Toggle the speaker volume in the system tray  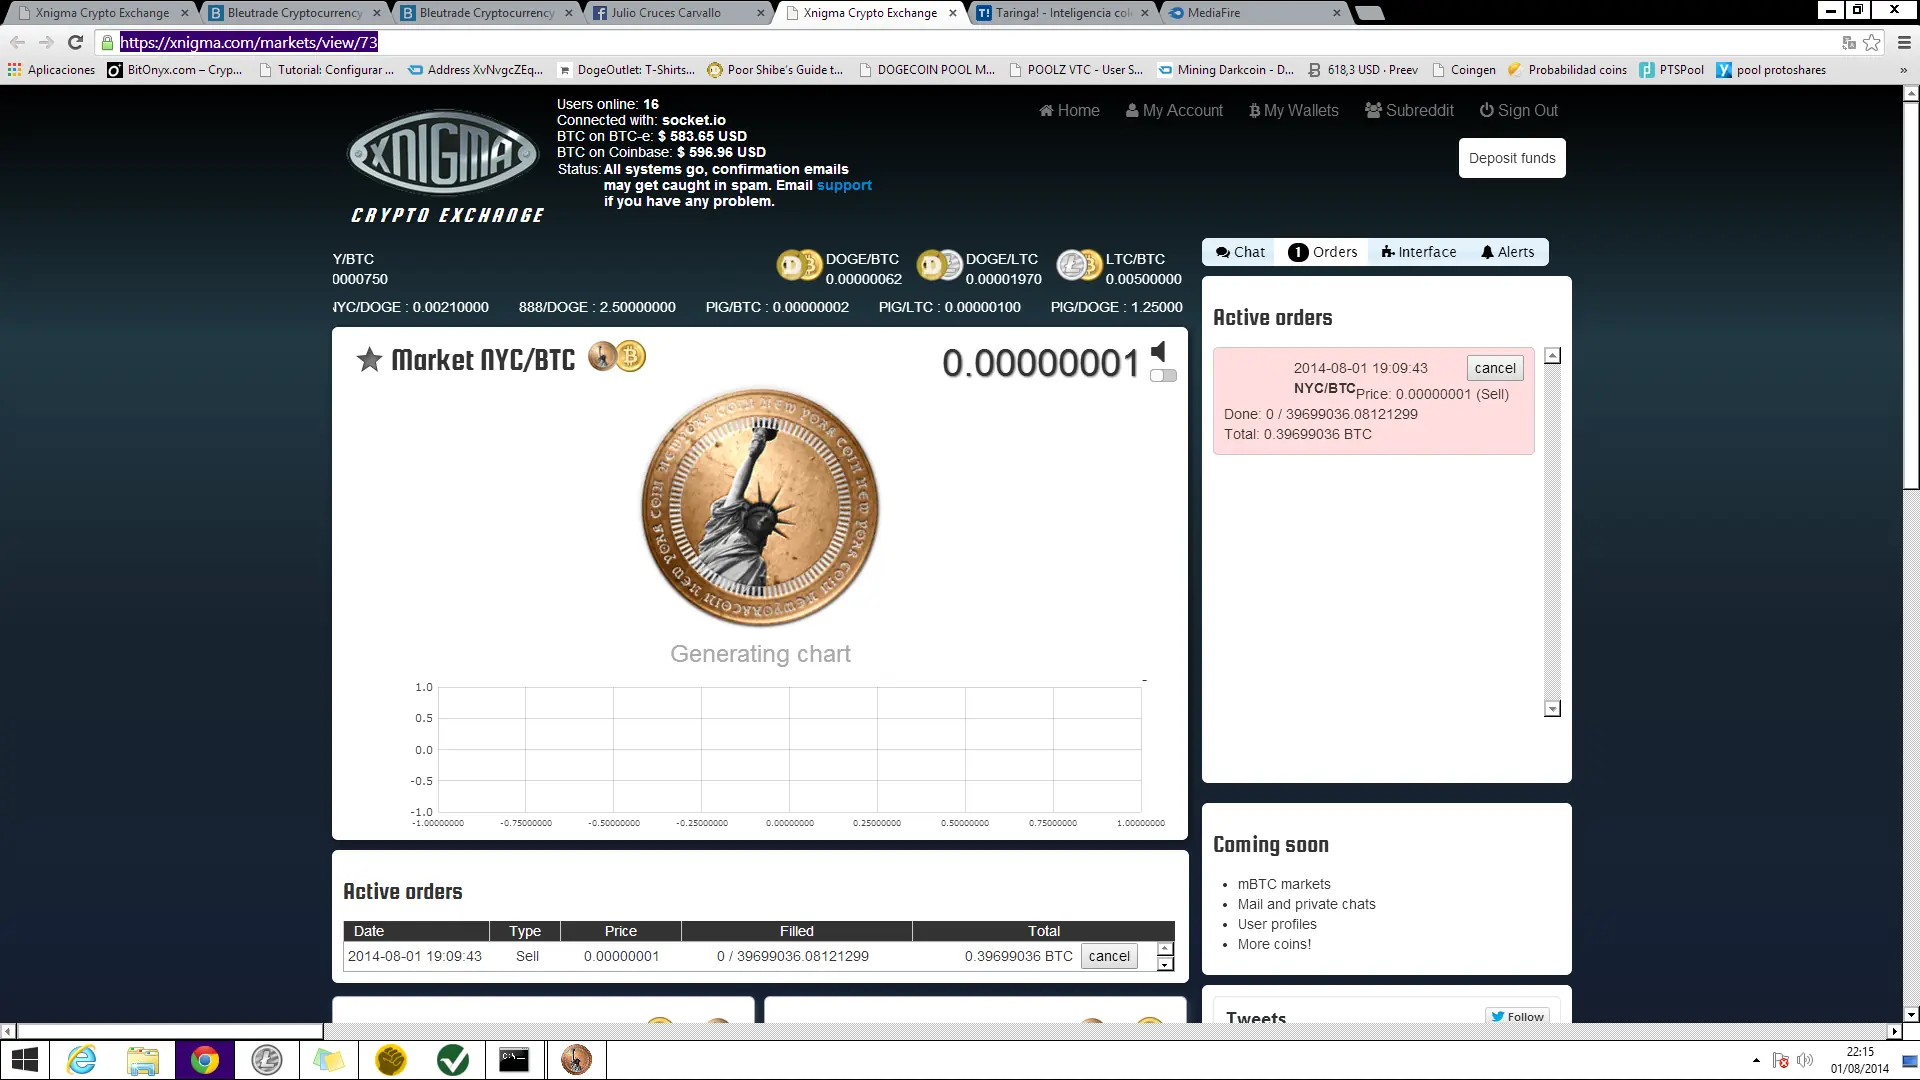(1806, 1060)
